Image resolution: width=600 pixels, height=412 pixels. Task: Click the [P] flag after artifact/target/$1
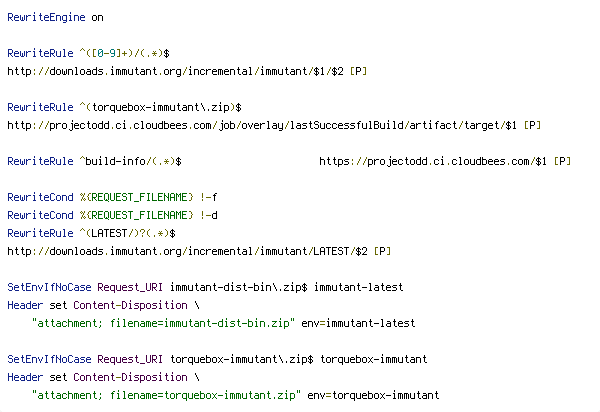(532, 125)
